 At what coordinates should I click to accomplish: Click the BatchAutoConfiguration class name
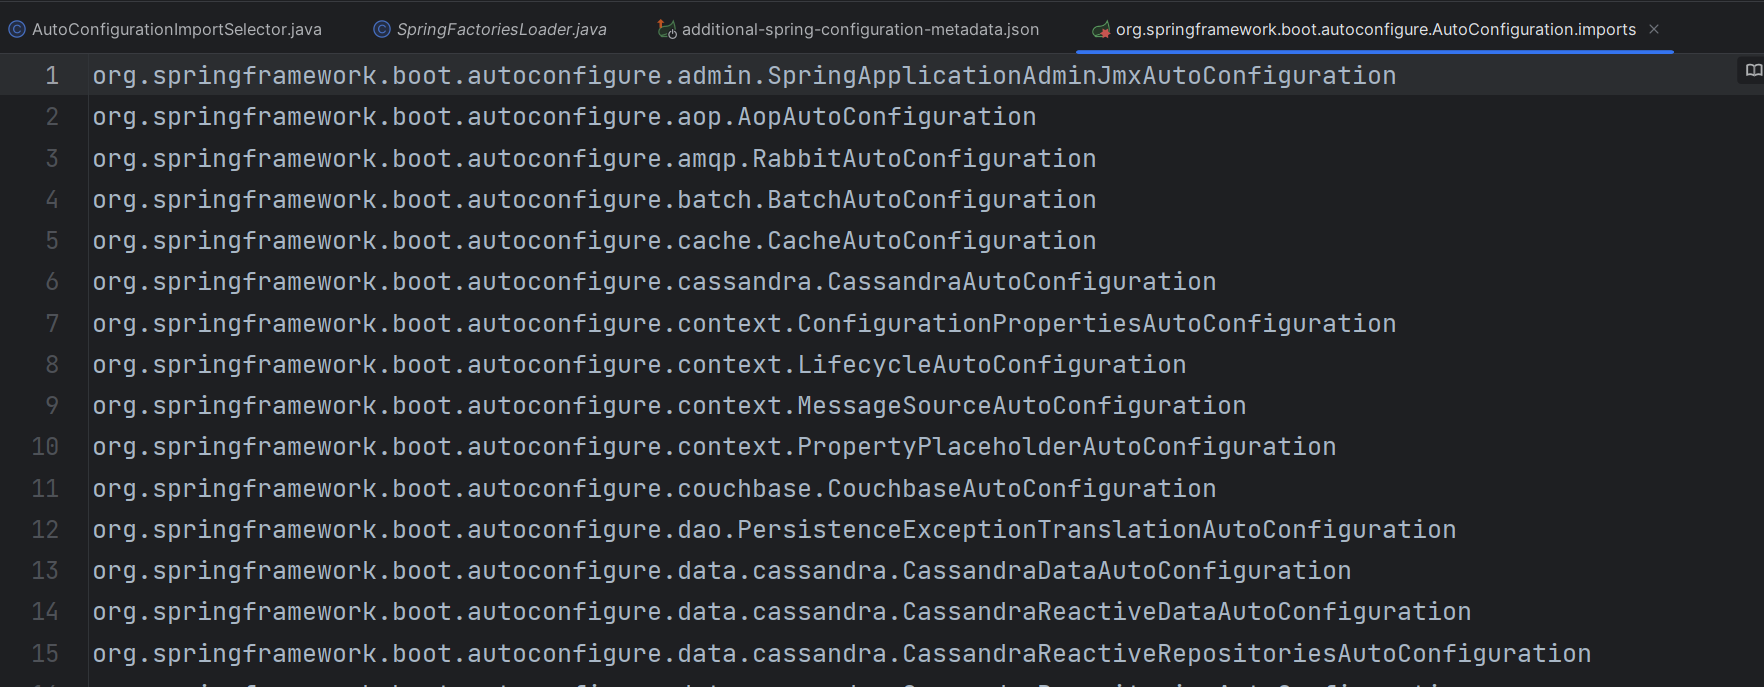(931, 200)
